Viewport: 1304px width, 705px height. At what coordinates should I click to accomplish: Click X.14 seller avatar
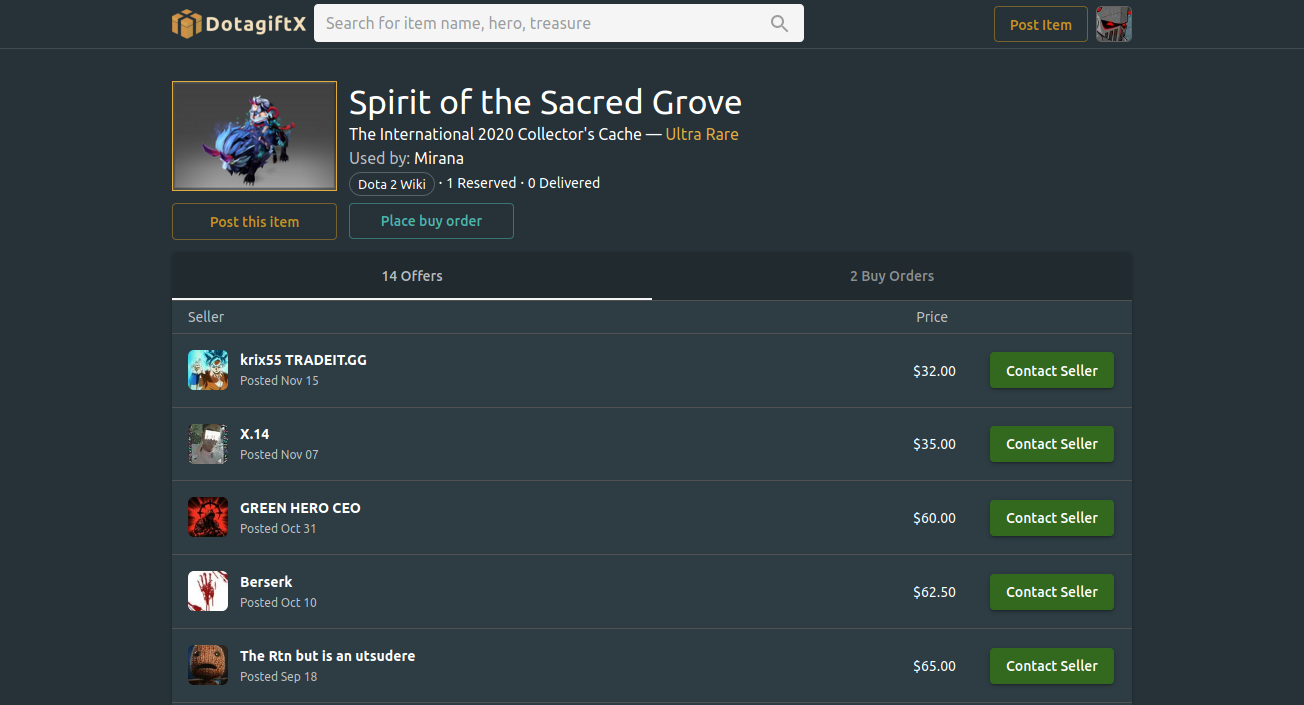click(x=208, y=444)
